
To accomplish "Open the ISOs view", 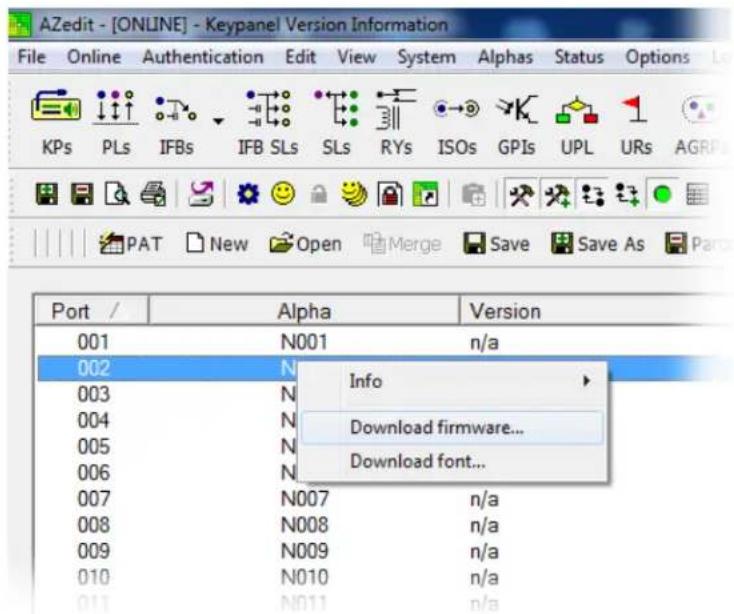I will 456,123.
